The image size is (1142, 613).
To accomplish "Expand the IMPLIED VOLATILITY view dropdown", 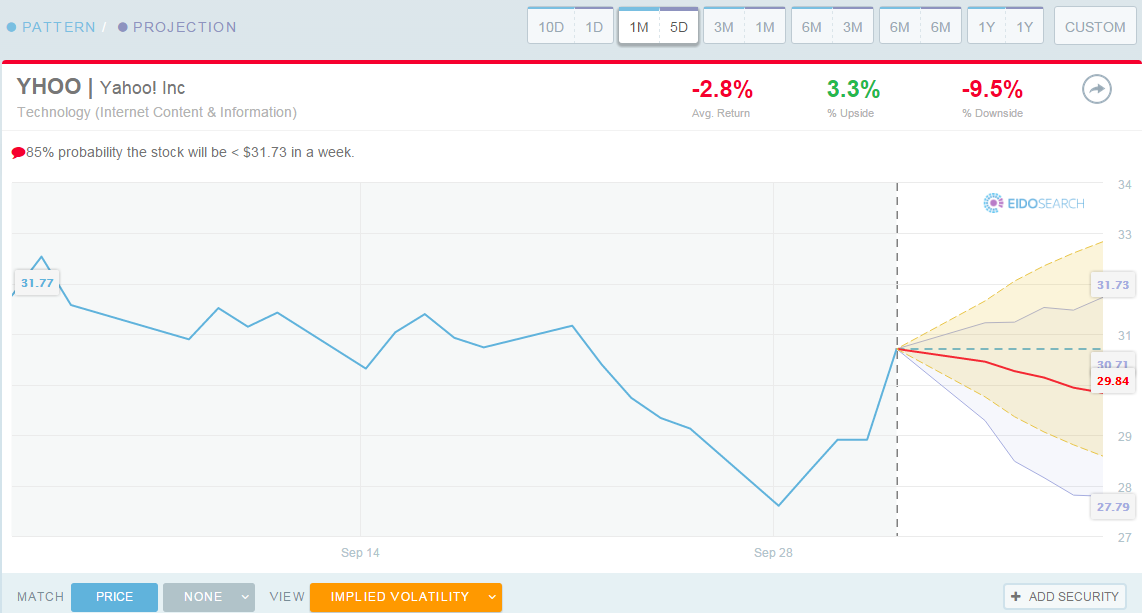I will click(406, 597).
